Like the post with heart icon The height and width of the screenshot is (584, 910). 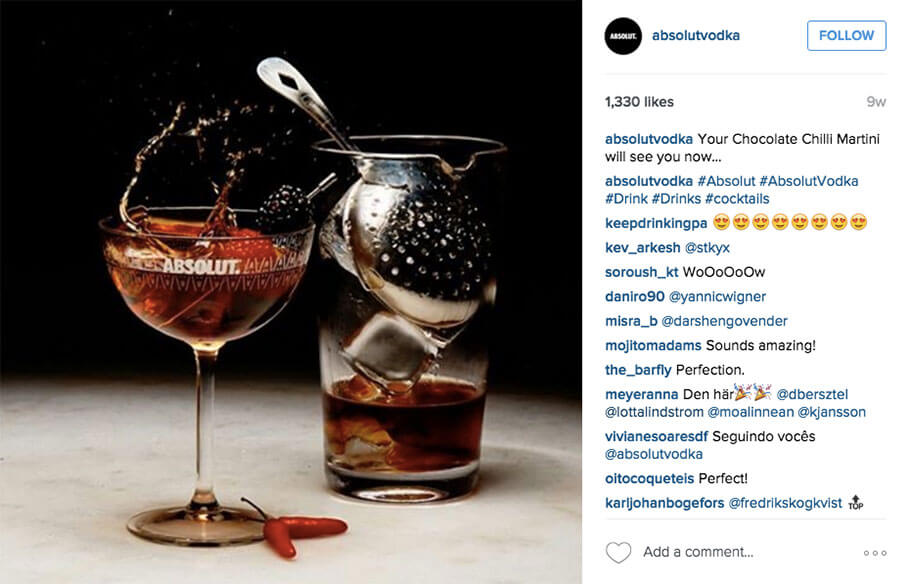(x=618, y=552)
